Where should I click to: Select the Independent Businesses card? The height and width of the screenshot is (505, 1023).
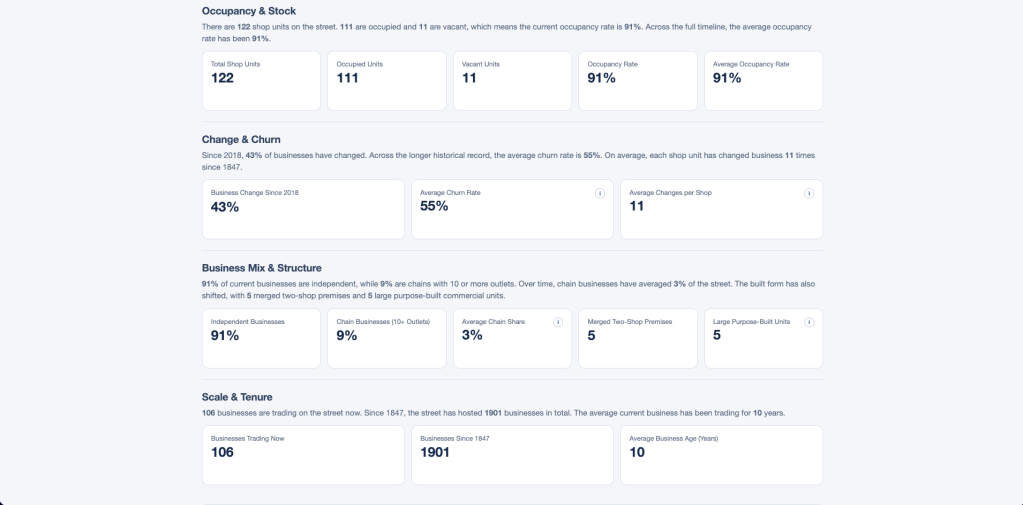[x=261, y=338]
